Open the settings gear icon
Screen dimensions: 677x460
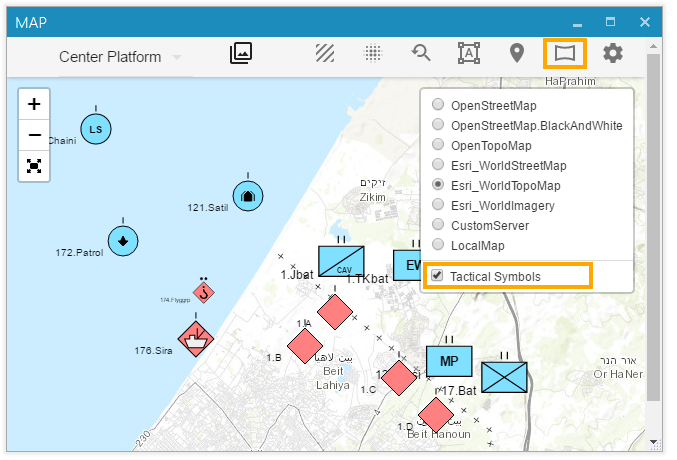(x=613, y=54)
